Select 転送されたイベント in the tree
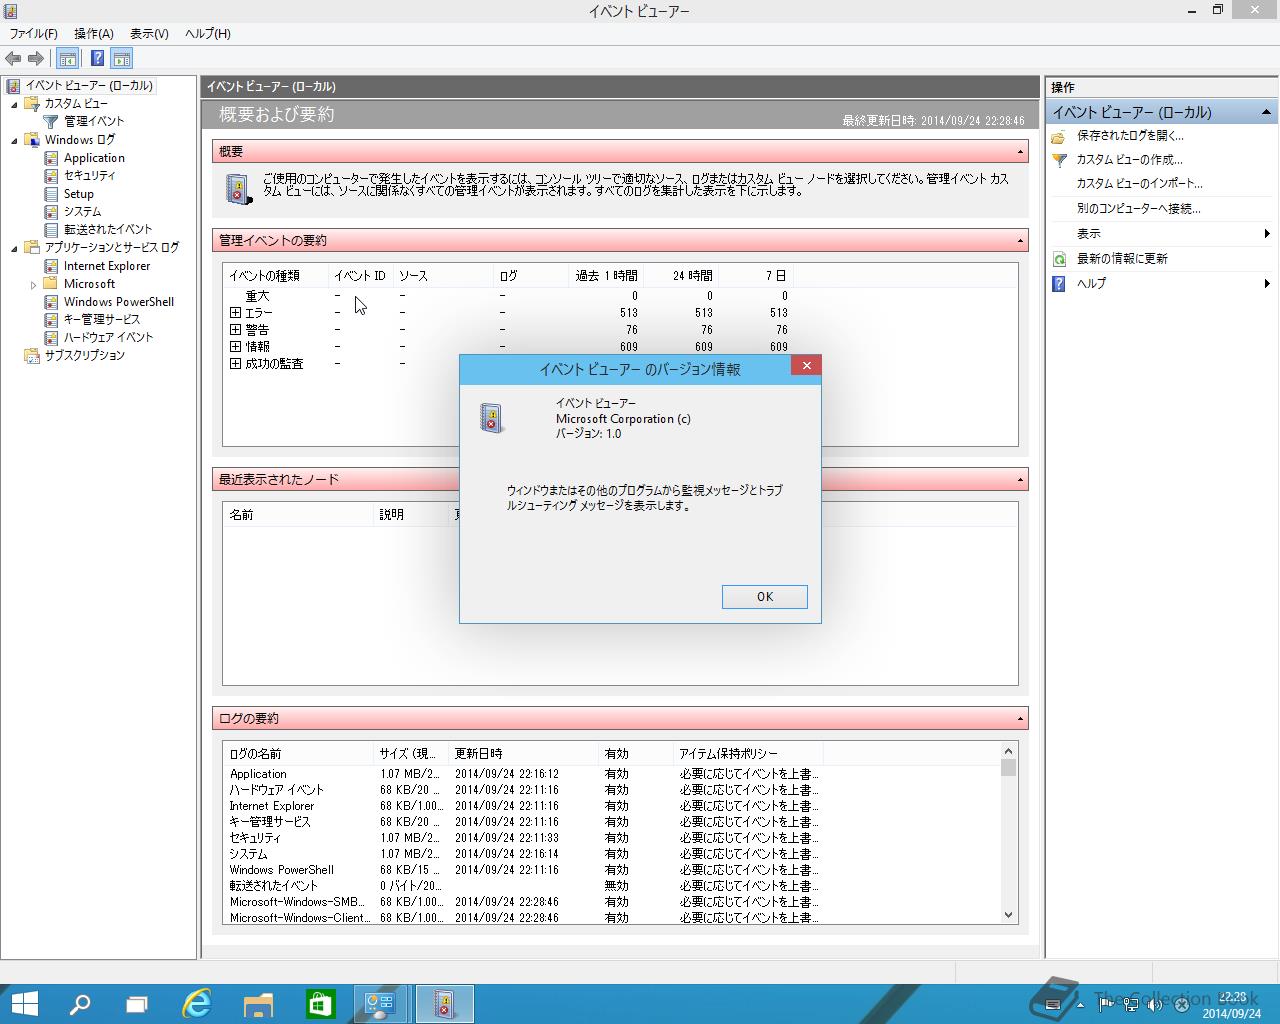The width and height of the screenshot is (1280, 1024). point(108,229)
